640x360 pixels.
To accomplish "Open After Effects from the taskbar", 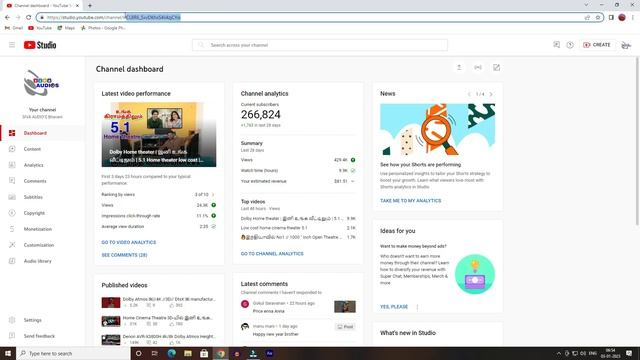I will pos(269,353).
